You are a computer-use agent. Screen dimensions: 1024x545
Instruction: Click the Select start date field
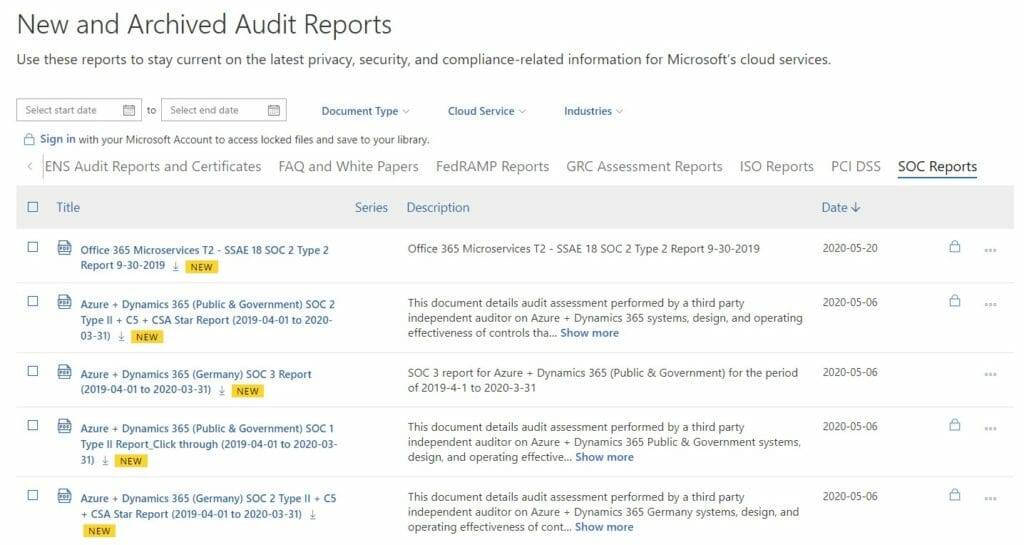[x=78, y=110]
